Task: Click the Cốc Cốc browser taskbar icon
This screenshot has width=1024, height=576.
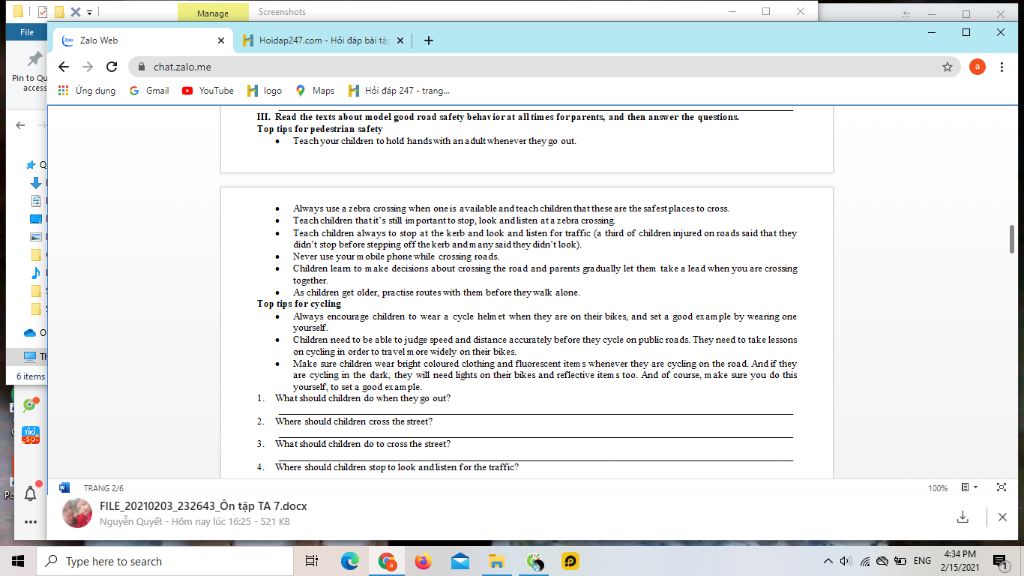Action: point(534,561)
